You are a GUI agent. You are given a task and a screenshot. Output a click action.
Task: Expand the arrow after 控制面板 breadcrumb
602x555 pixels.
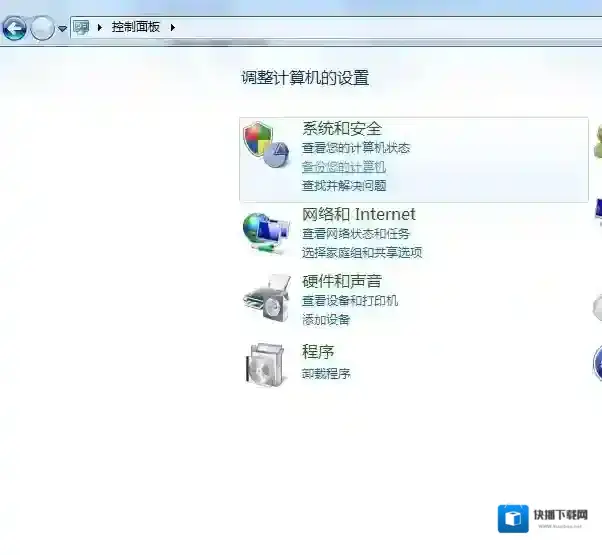point(172,27)
